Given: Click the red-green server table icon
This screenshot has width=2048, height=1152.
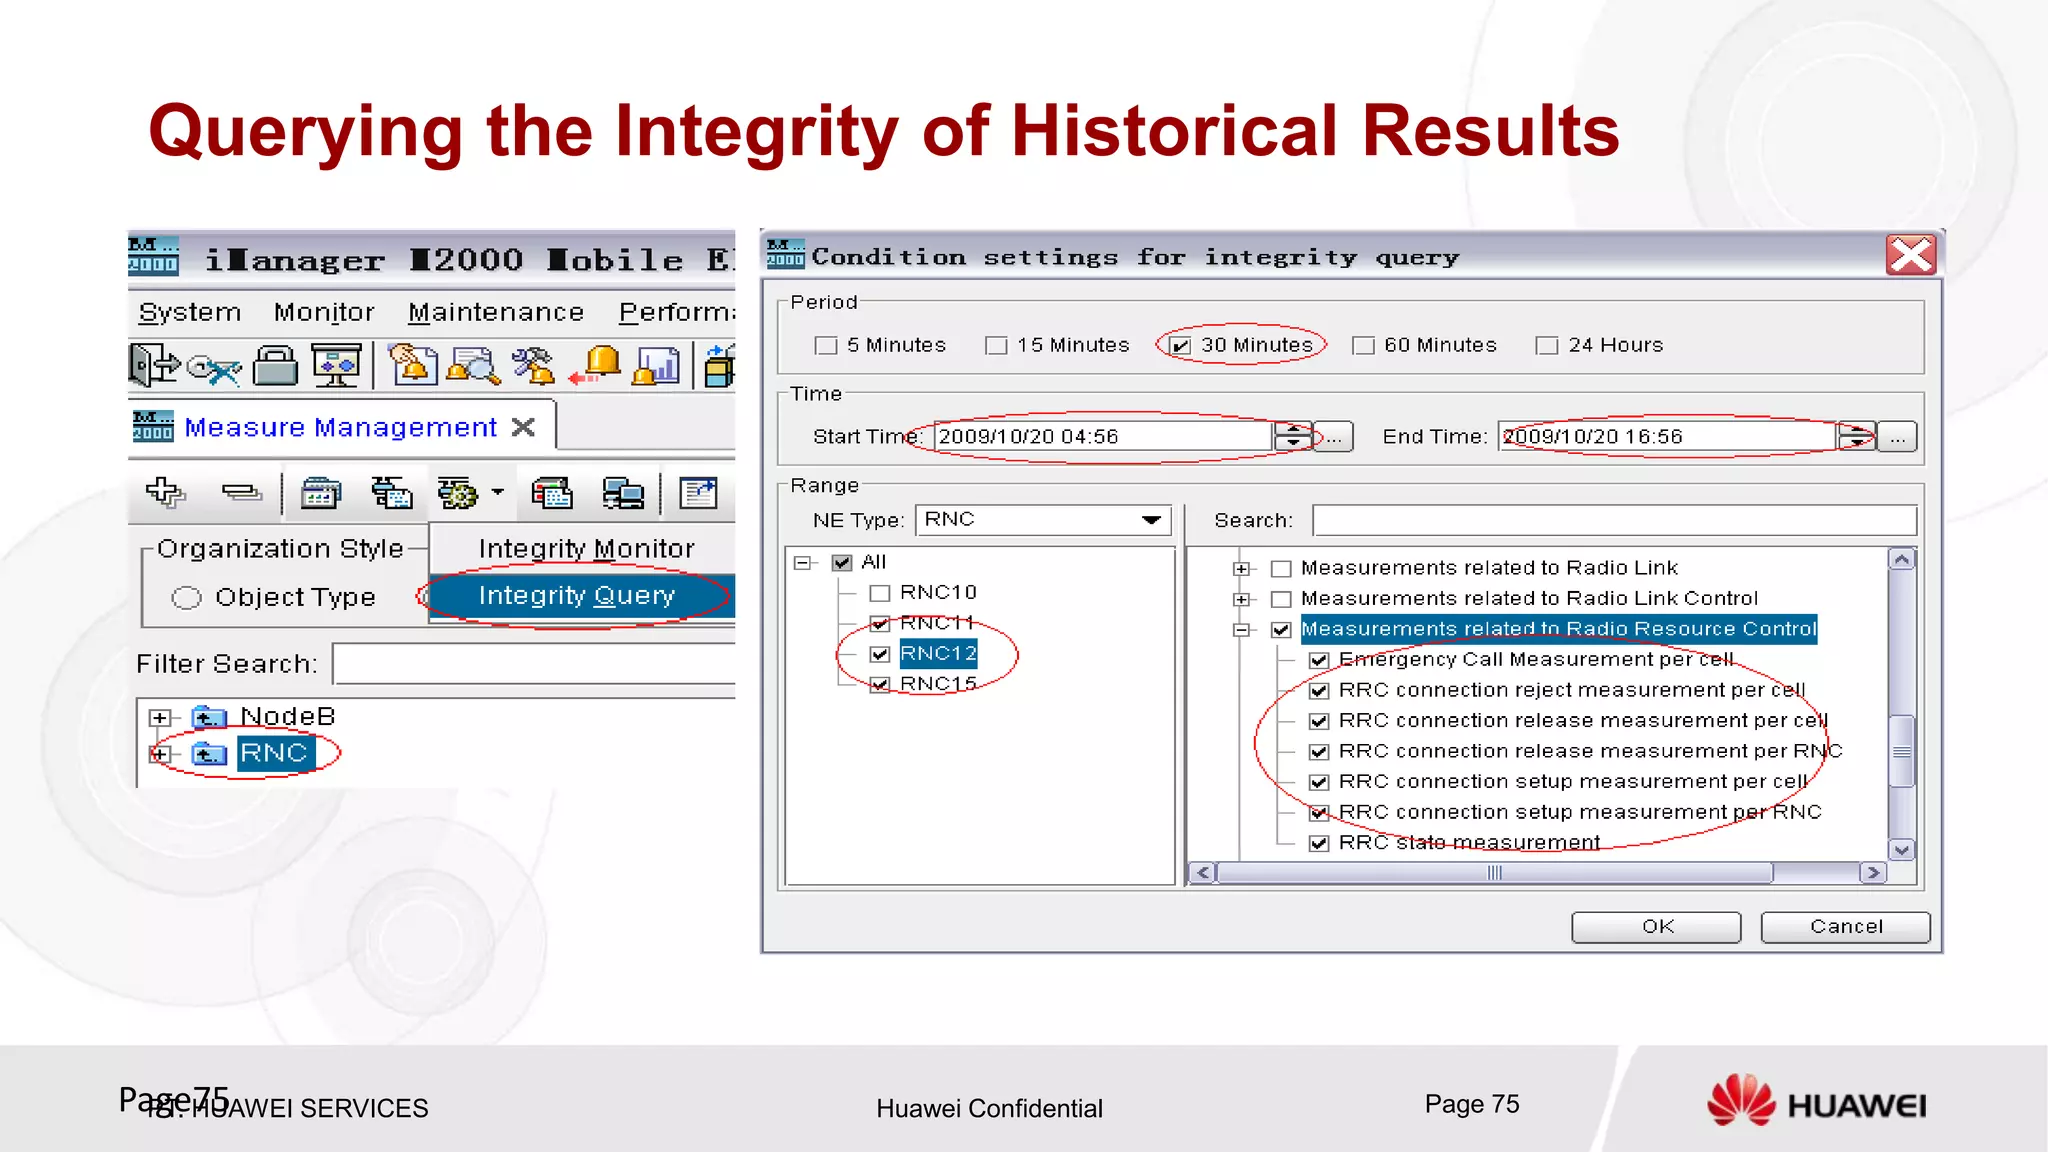Looking at the screenshot, I should pos(551,493).
